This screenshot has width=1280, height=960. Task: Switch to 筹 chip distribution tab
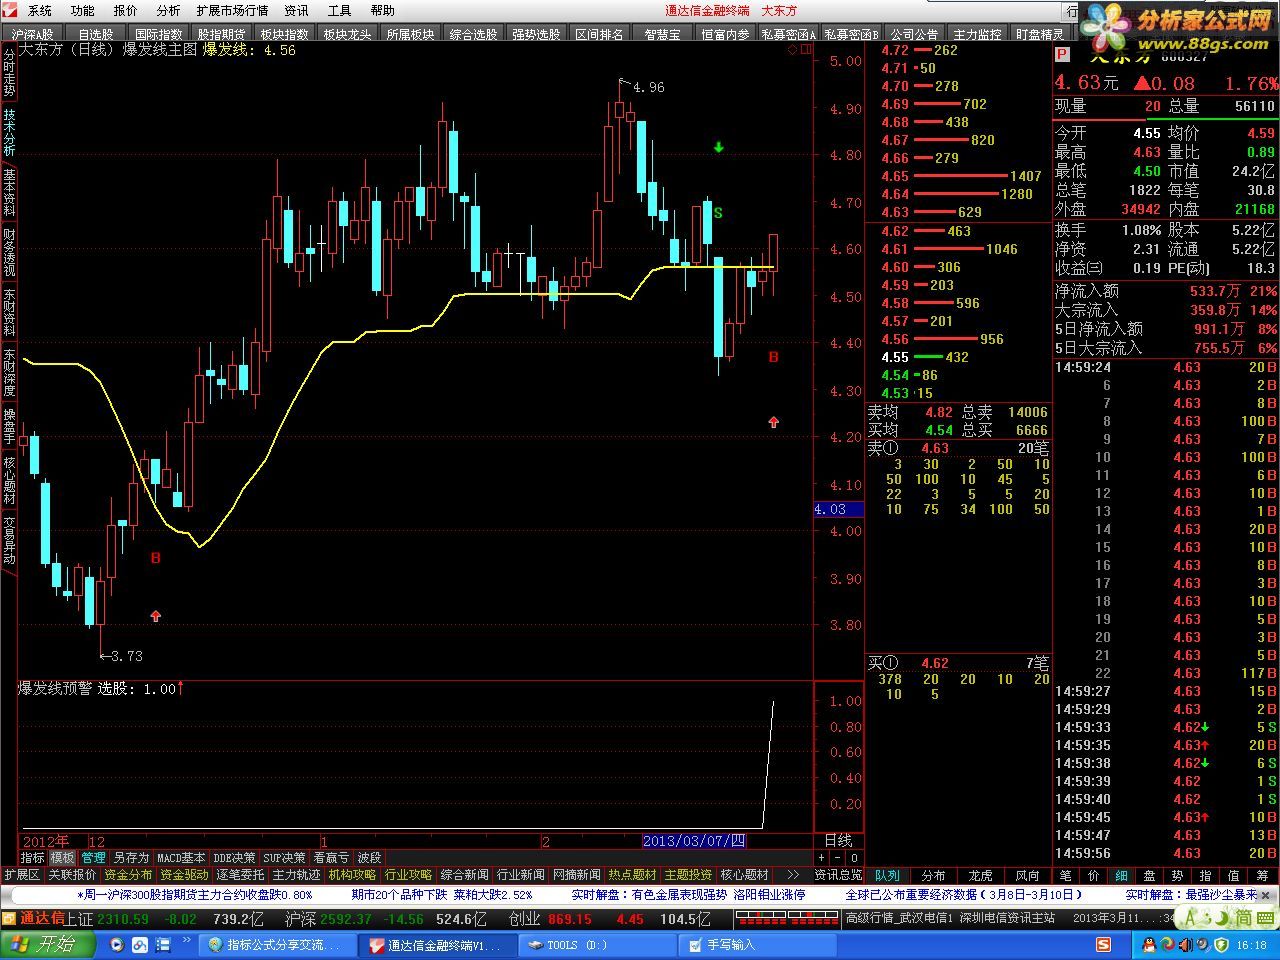(1261, 875)
